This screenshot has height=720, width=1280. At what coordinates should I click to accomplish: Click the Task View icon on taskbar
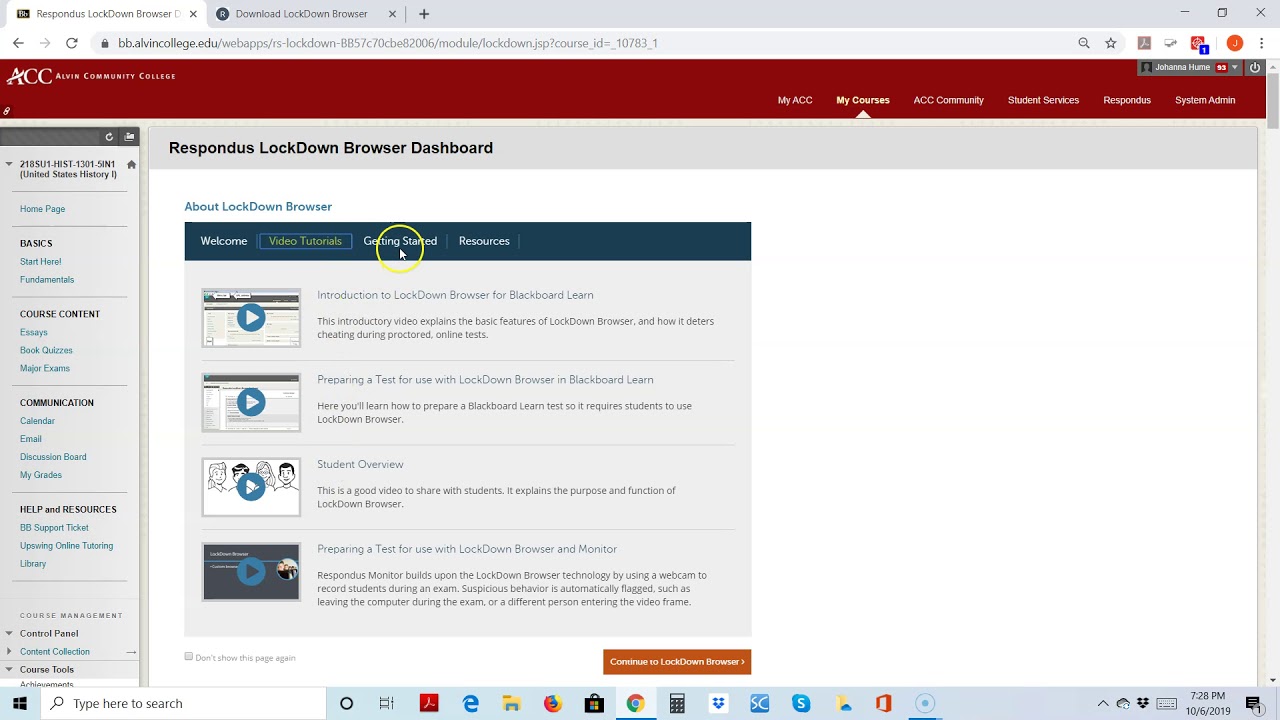(387, 703)
